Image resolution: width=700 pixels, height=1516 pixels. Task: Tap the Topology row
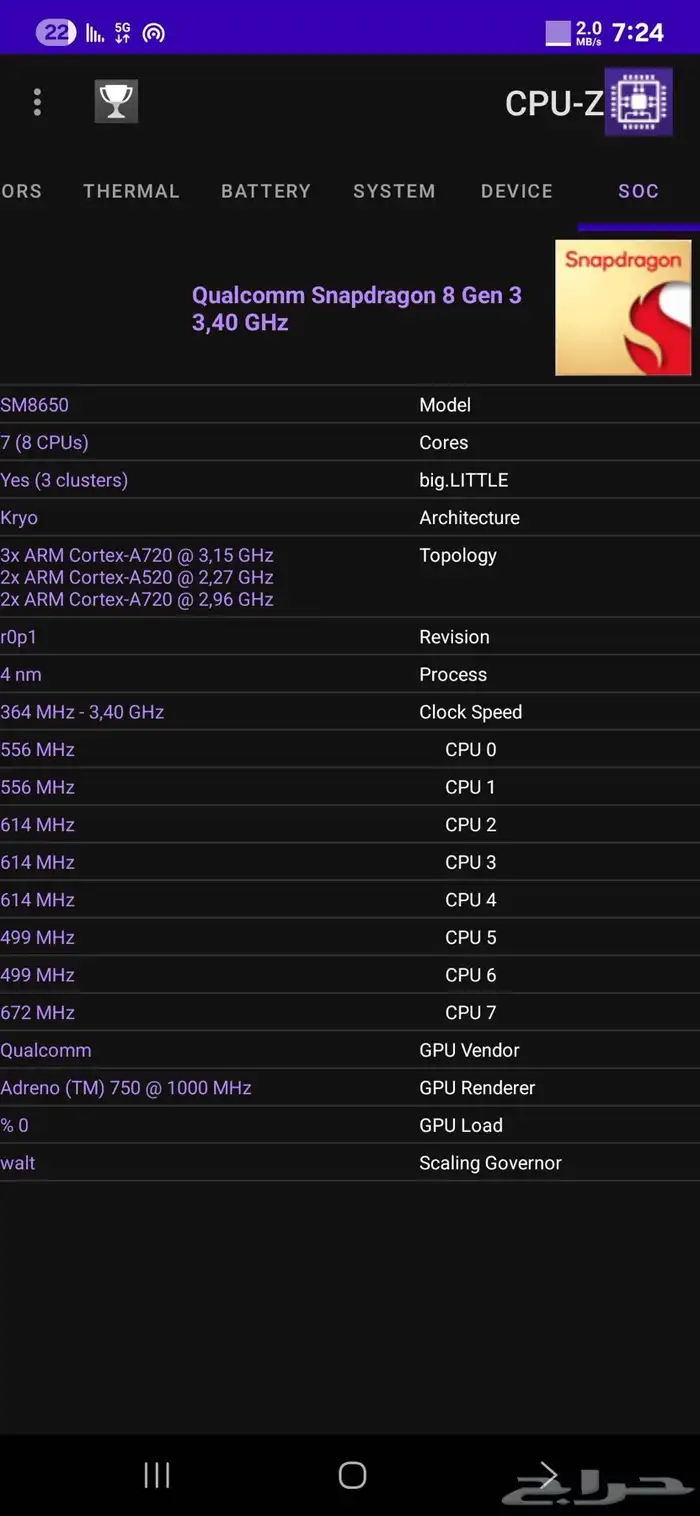coord(350,577)
